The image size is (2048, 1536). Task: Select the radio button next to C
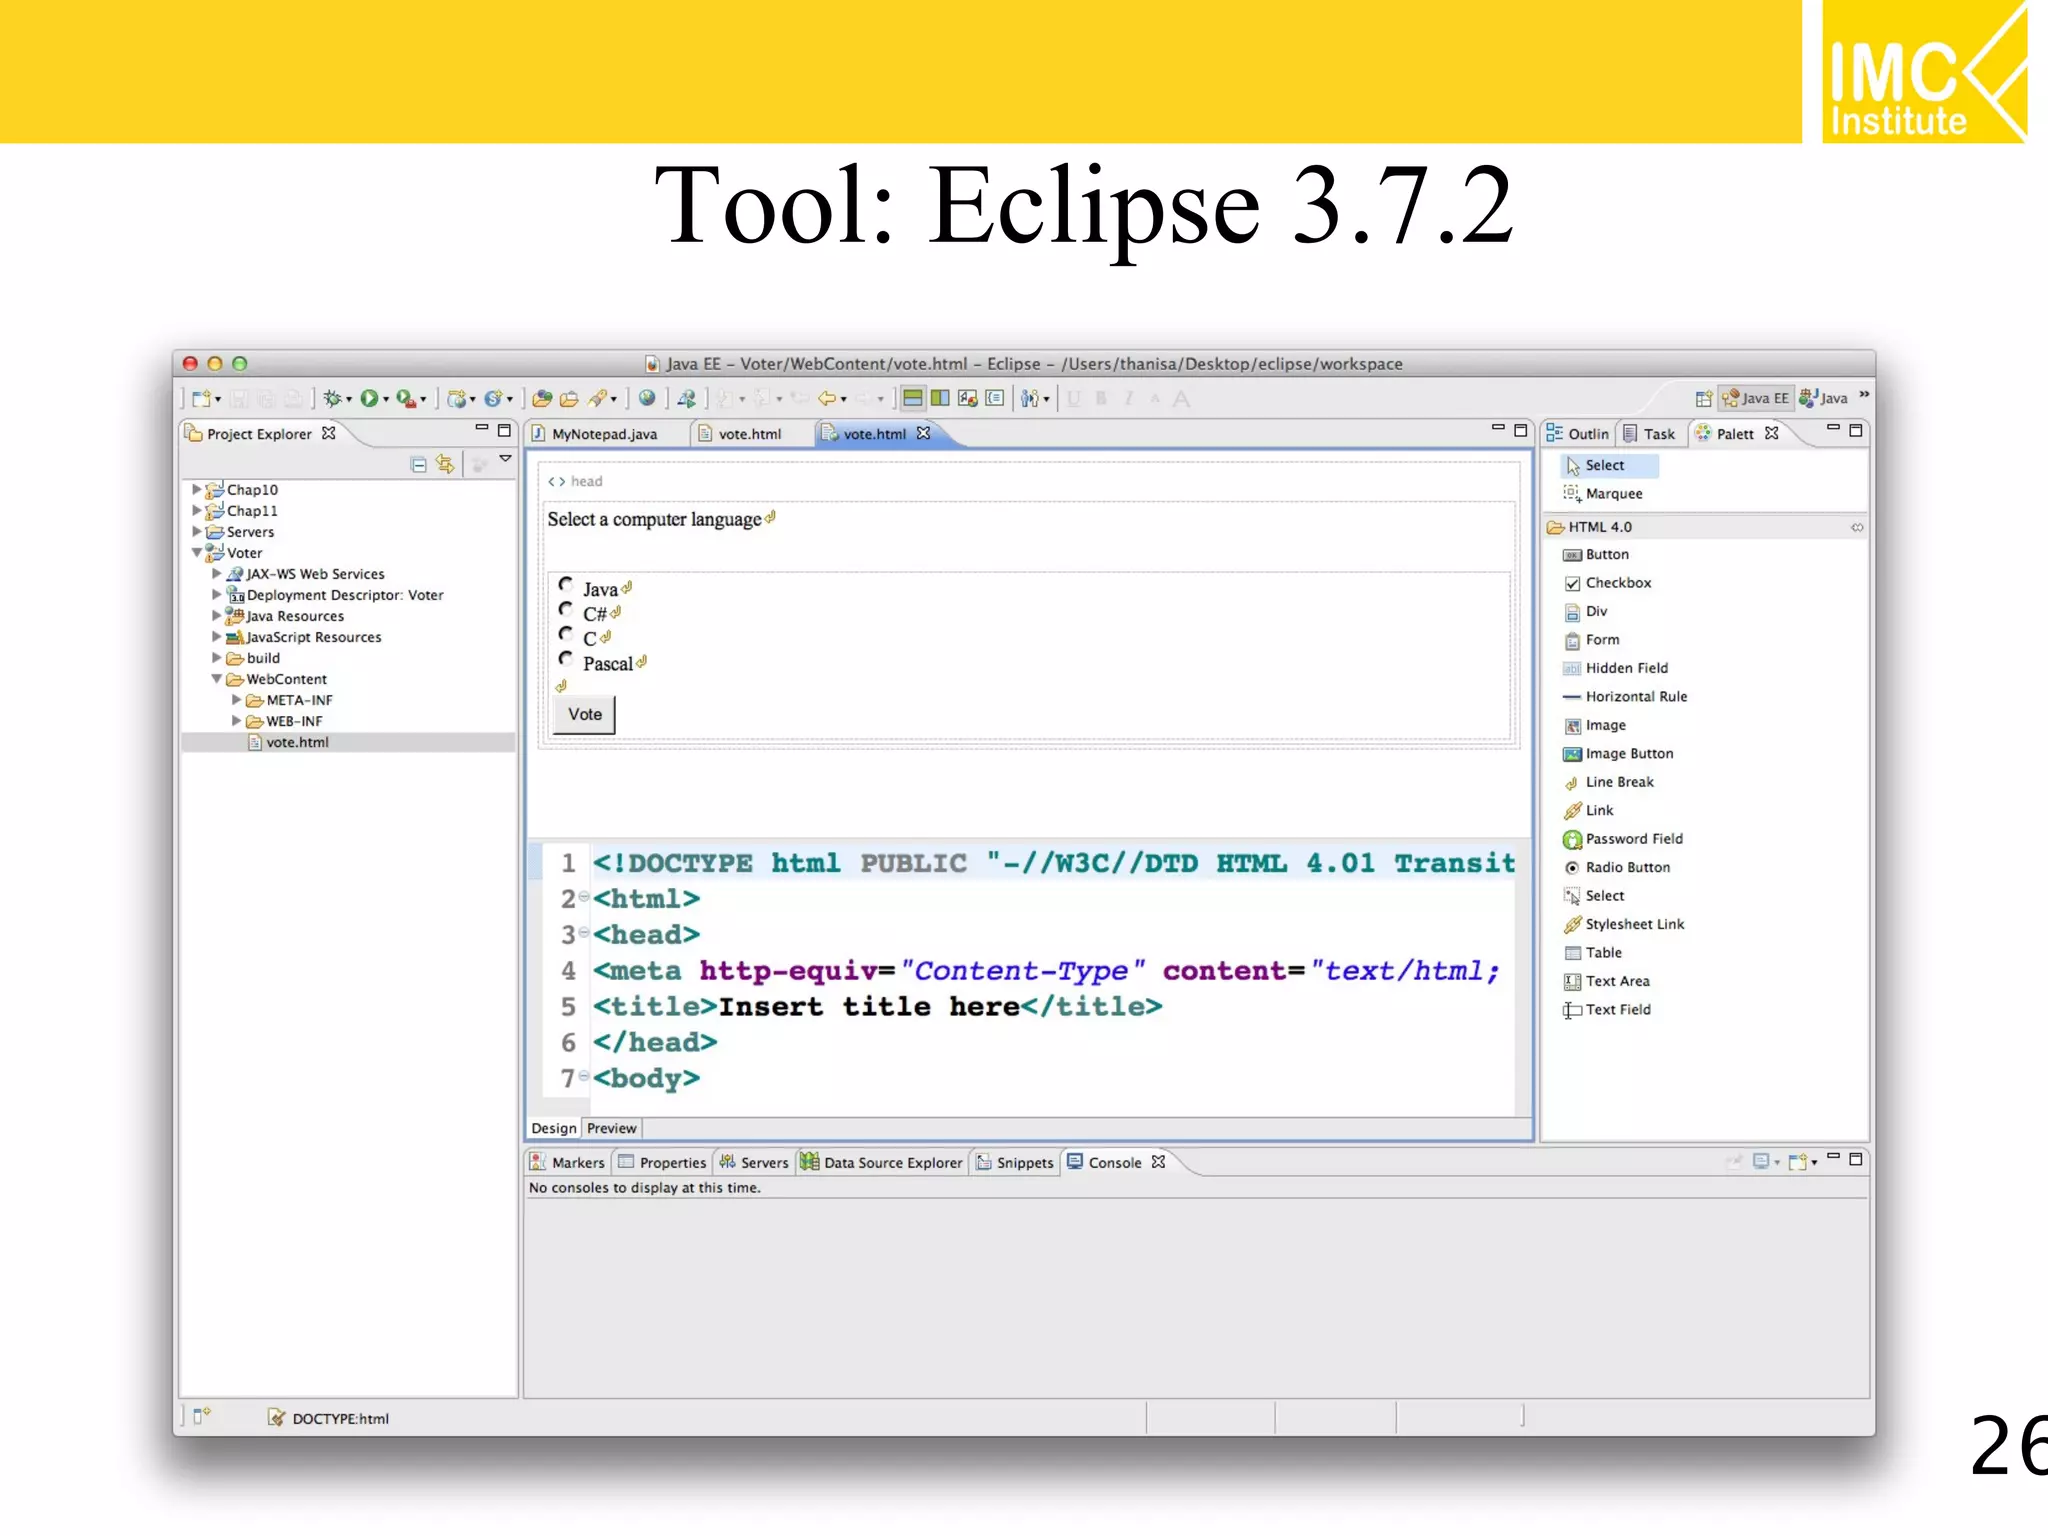pos(566,634)
